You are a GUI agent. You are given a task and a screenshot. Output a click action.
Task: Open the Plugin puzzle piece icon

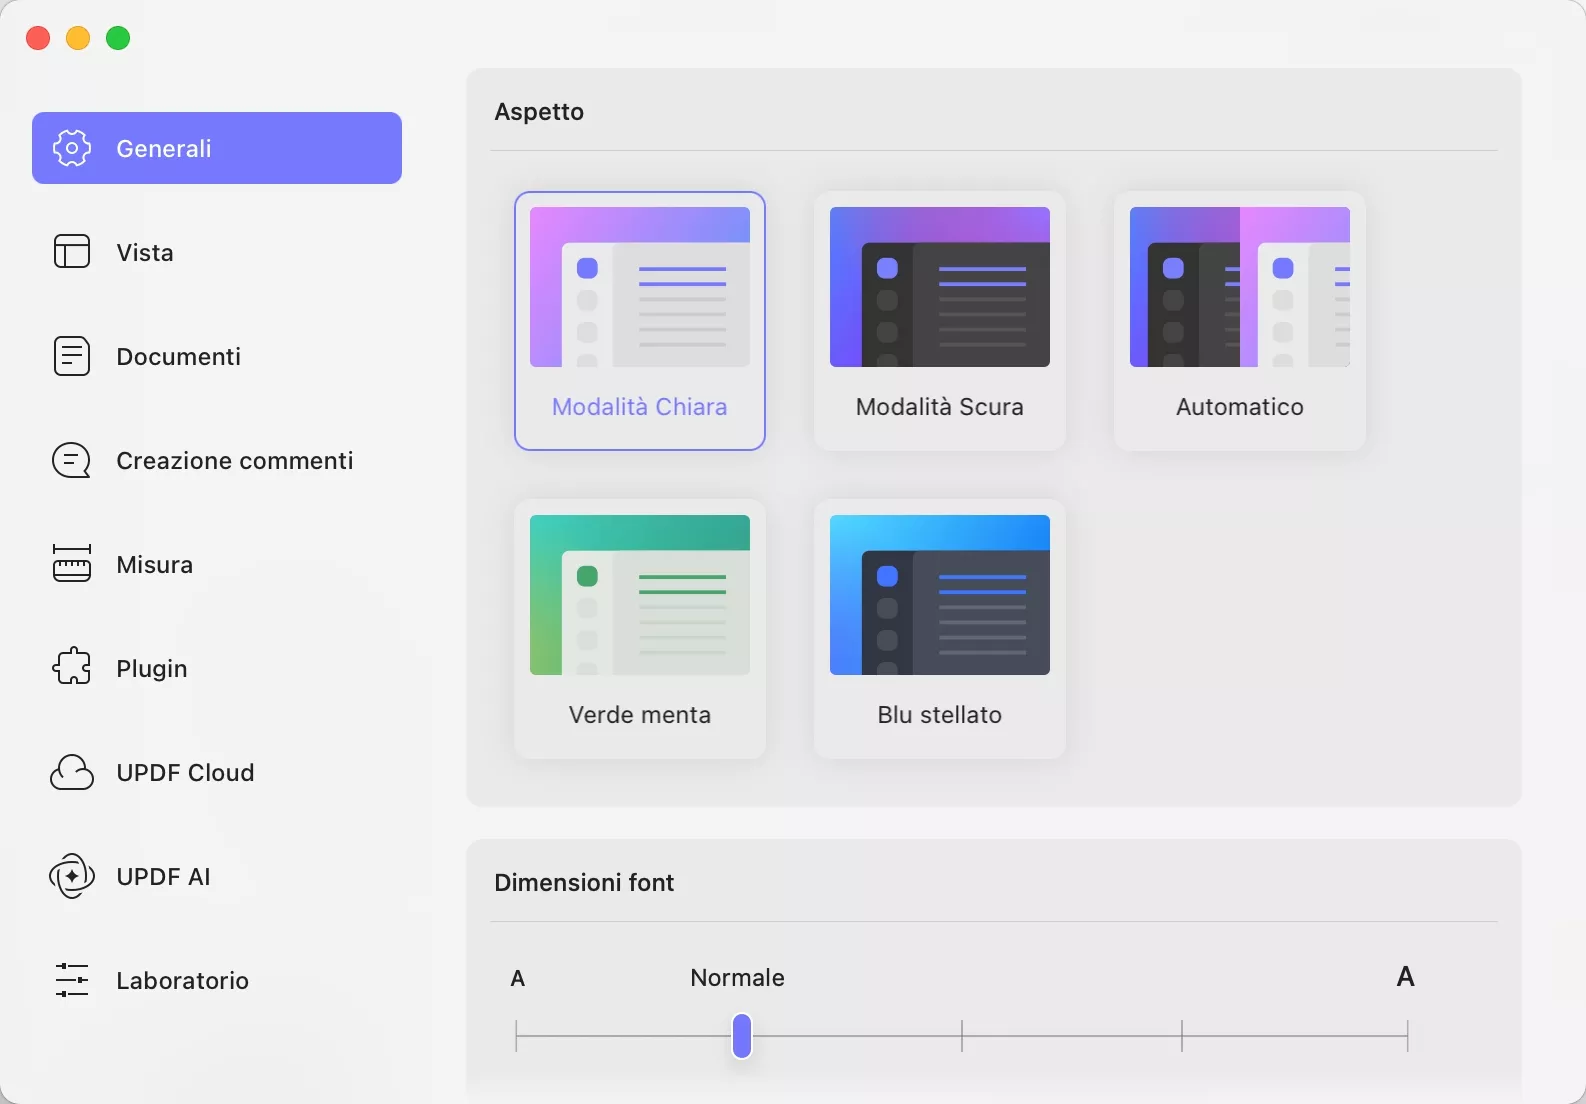pos(72,668)
